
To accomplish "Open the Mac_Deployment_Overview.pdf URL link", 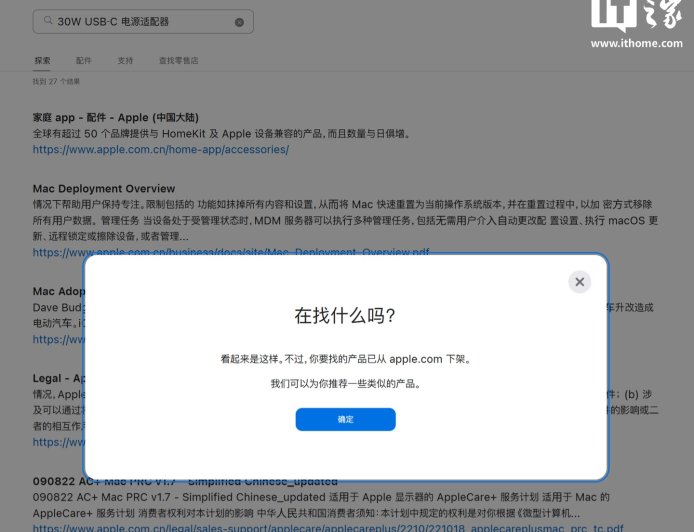I will [230, 252].
